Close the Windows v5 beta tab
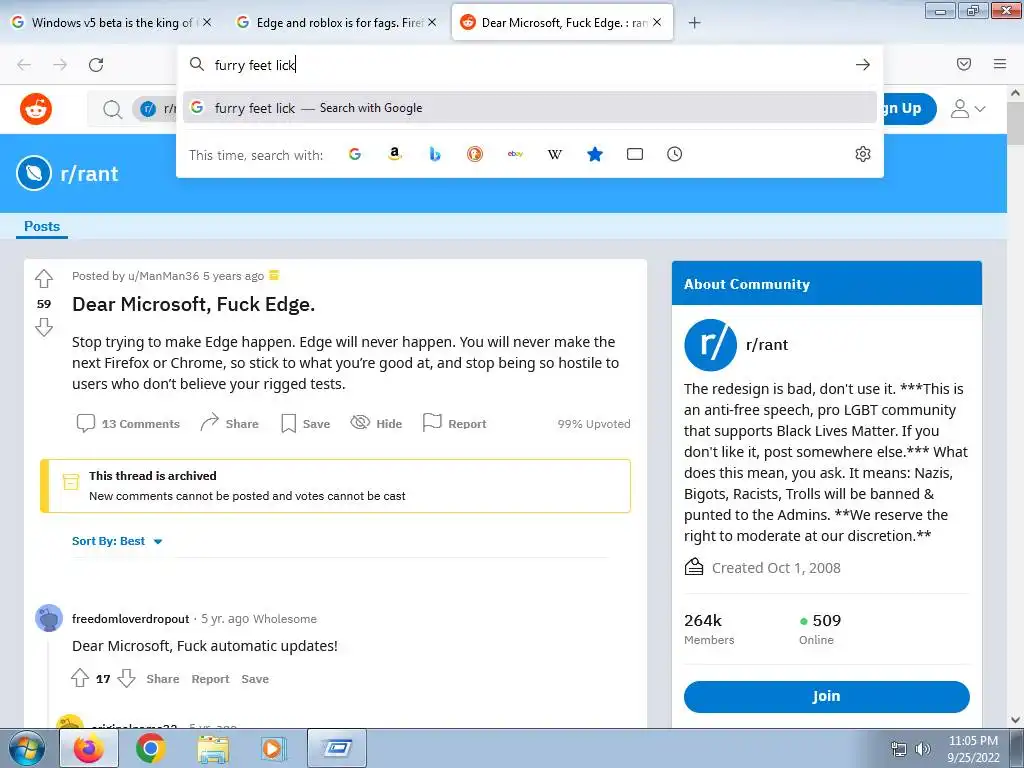Image resolution: width=1024 pixels, height=768 pixels. point(207,22)
